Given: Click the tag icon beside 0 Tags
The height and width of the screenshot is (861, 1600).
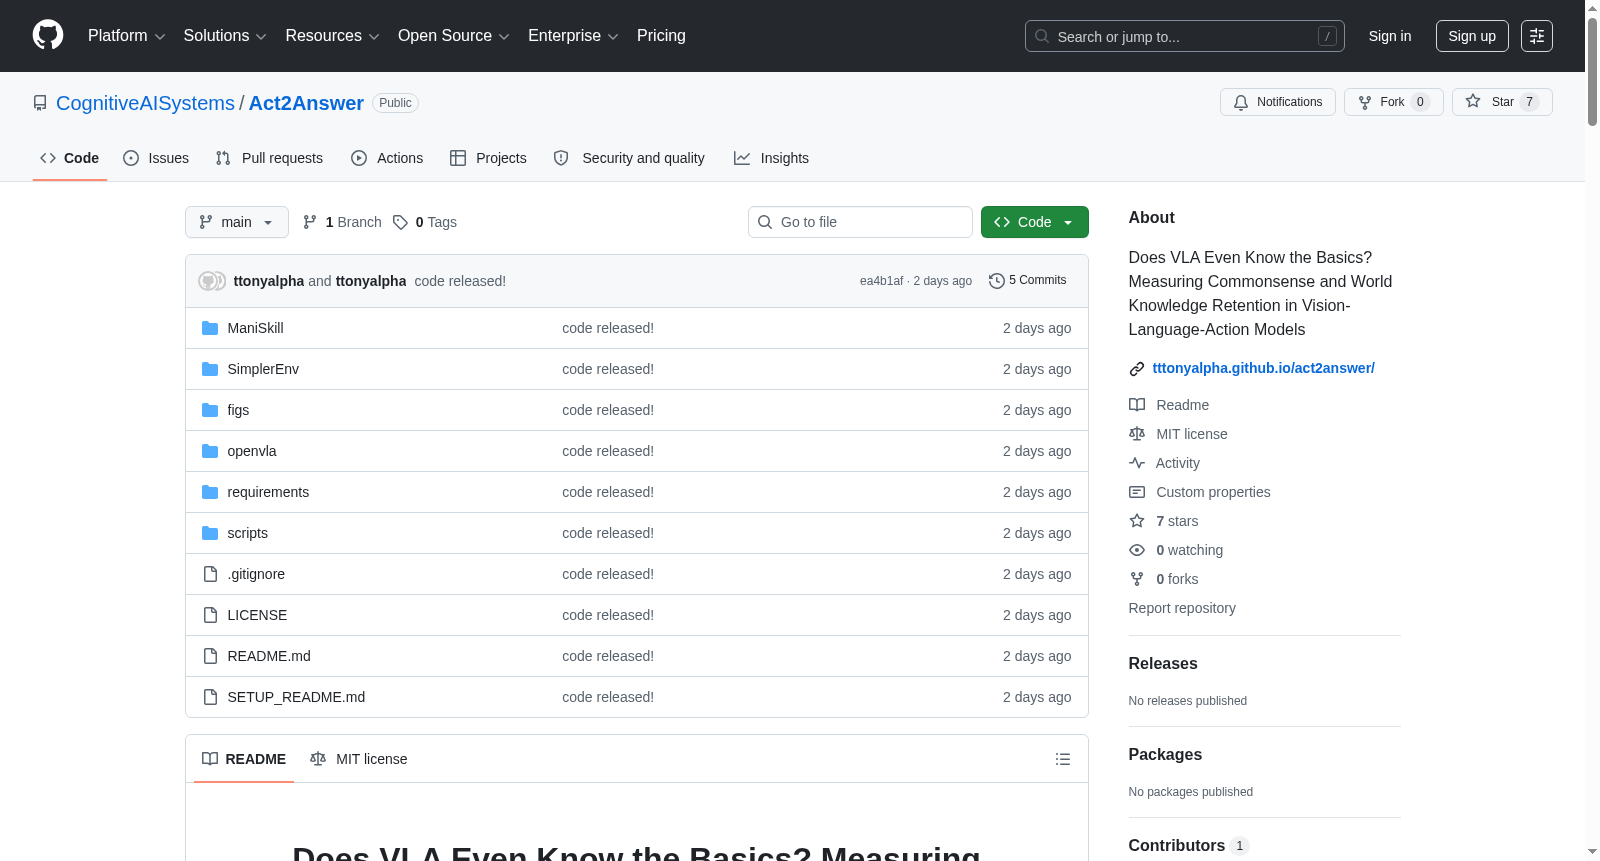Looking at the screenshot, I should [400, 222].
